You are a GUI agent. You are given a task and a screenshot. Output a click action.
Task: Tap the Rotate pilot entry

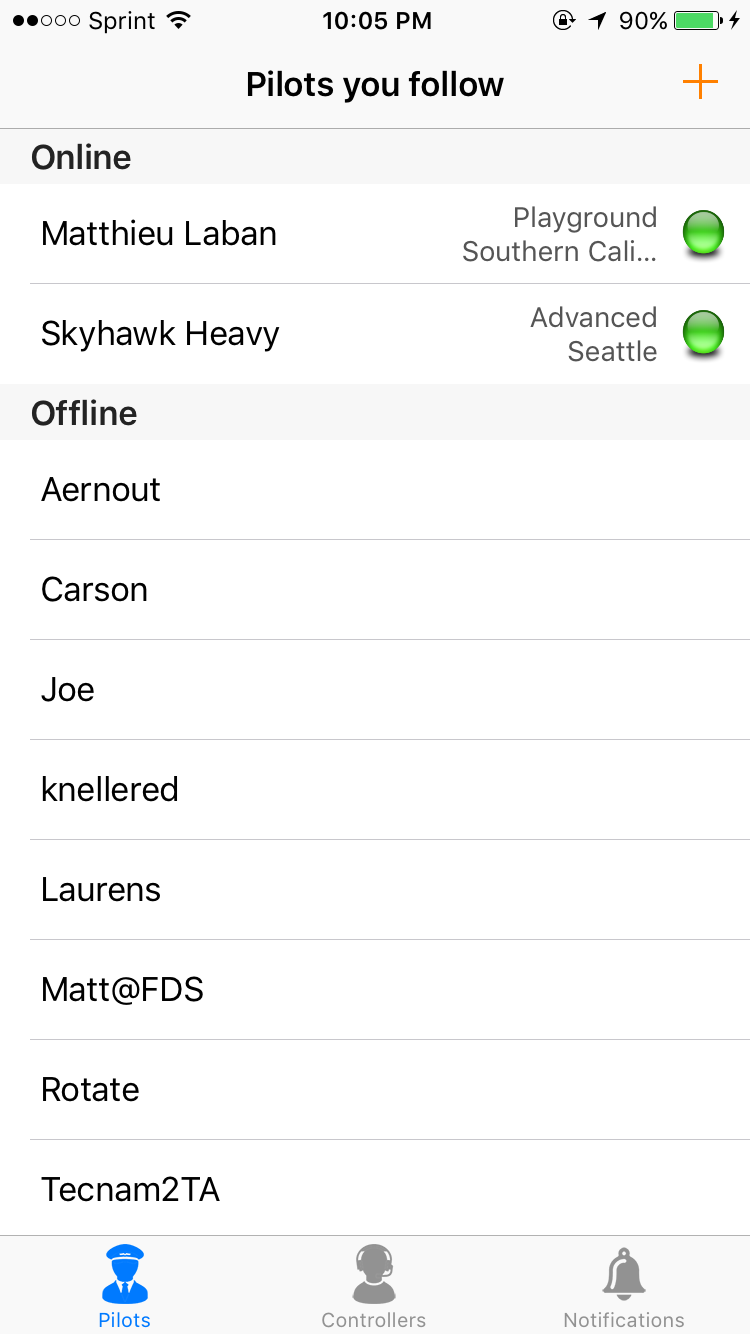90,1090
